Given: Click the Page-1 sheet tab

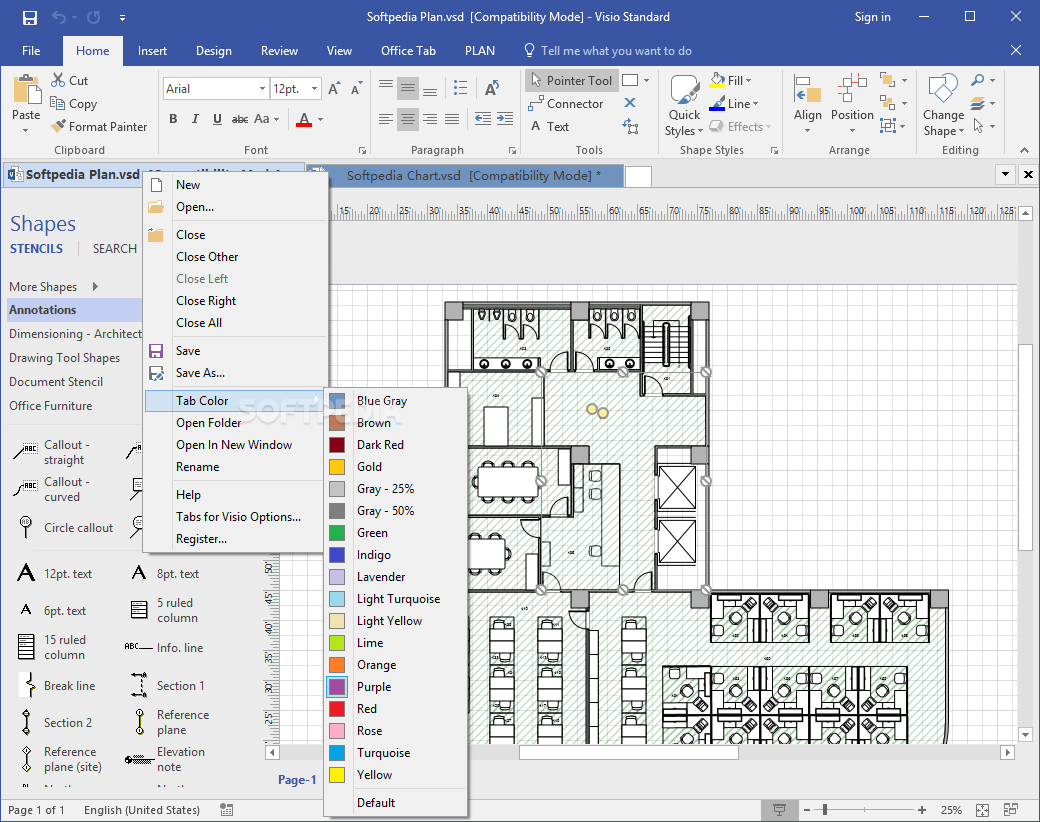Looking at the screenshot, I should (x=296, y=780).
